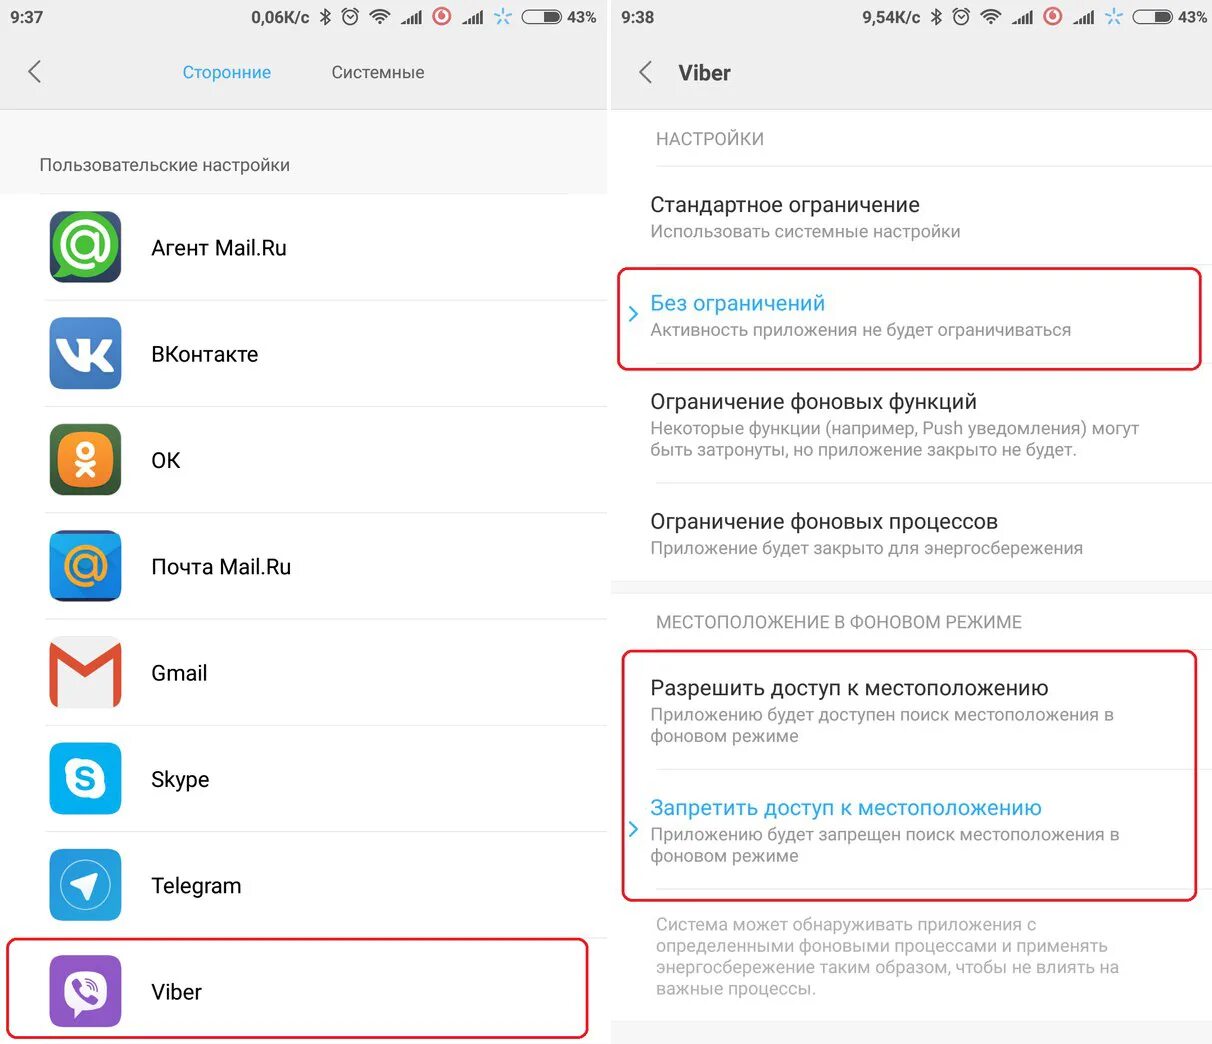Image resolution: width=1212 pixels, height=1044 pixels.
Task: Open the Почта Mail.Ru app icon
Action: (x=85, y=566)
